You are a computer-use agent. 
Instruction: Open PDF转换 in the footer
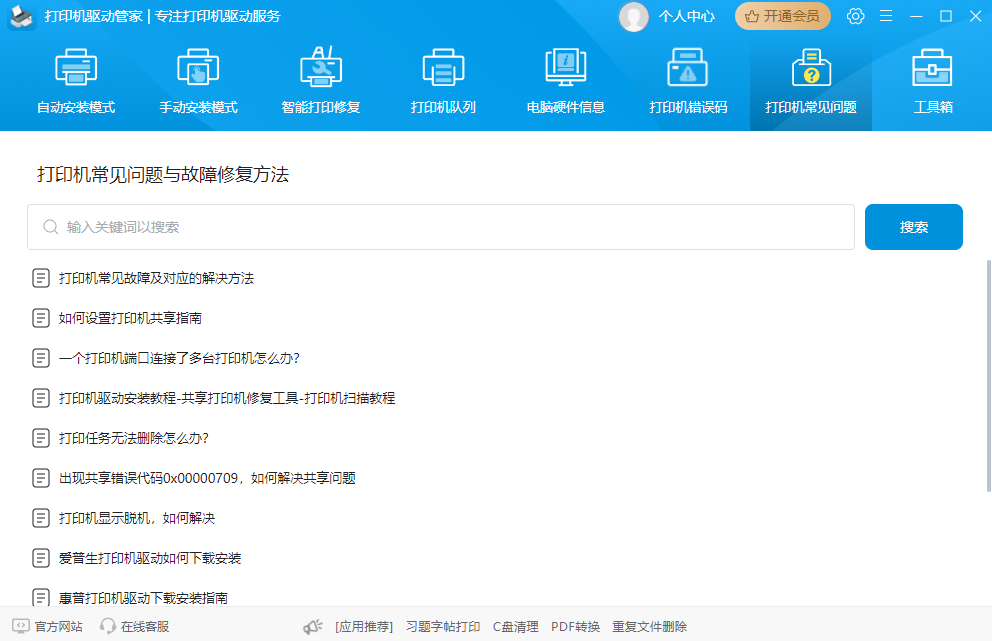(577, 626)
